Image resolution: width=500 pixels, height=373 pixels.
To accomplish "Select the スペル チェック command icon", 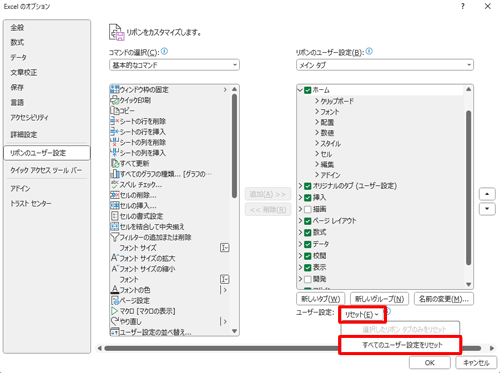I will 115,184.
